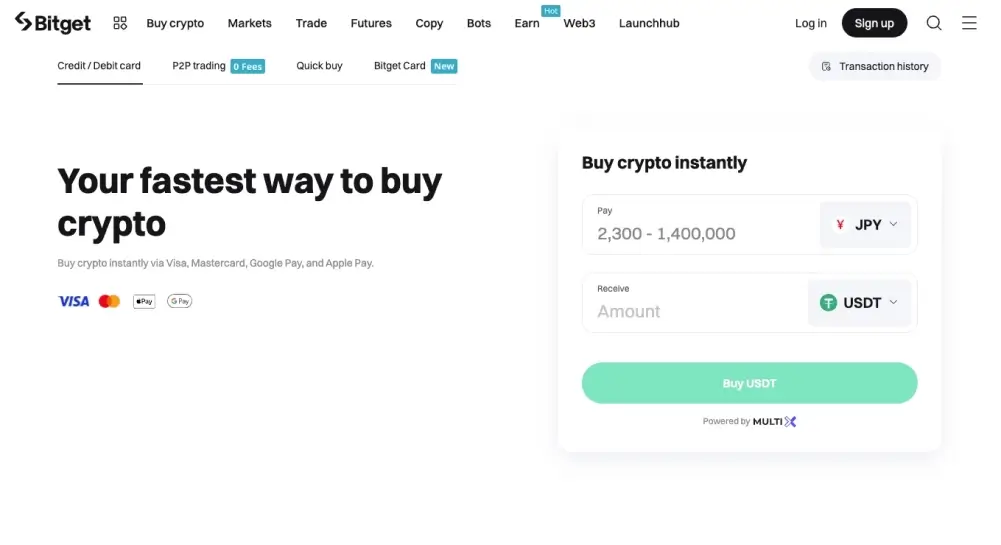The width and height of the screenshot is (1001, 545).
Task: Click the Apple Pay icon
Action: tap(144, 301)
